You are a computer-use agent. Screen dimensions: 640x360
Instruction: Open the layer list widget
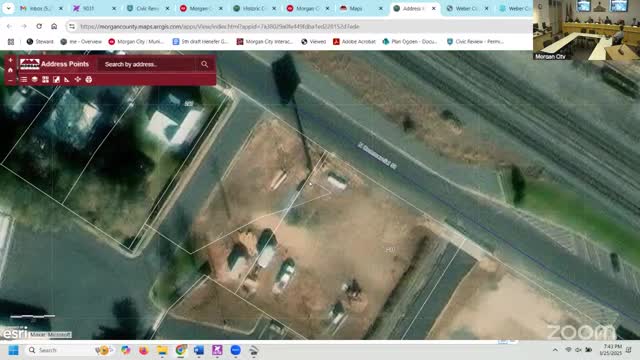(35, 80)
